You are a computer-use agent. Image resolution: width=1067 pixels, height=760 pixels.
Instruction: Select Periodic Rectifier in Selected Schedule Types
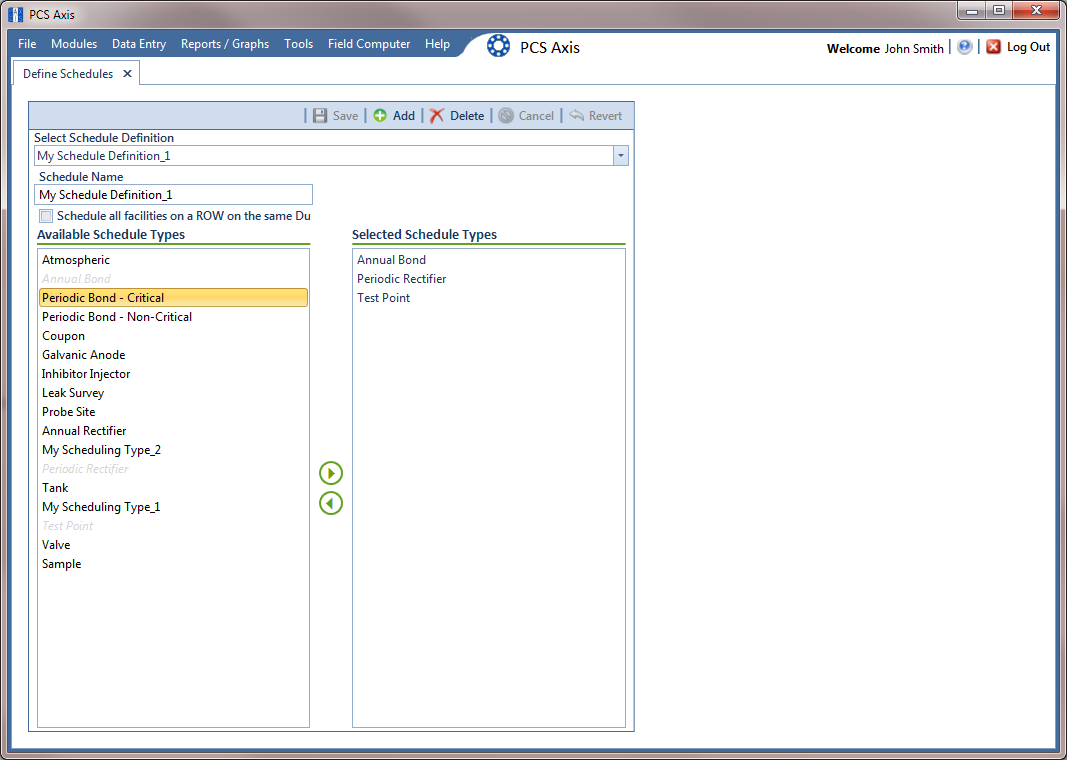[489, 279]
